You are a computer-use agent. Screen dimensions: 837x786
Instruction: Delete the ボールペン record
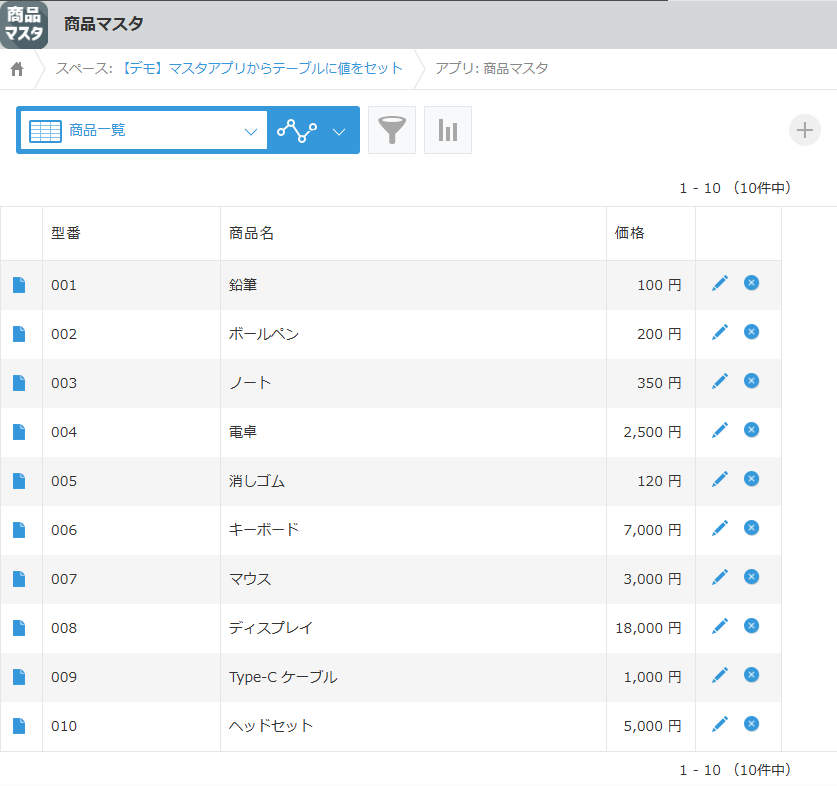click(x=752, y=332)
